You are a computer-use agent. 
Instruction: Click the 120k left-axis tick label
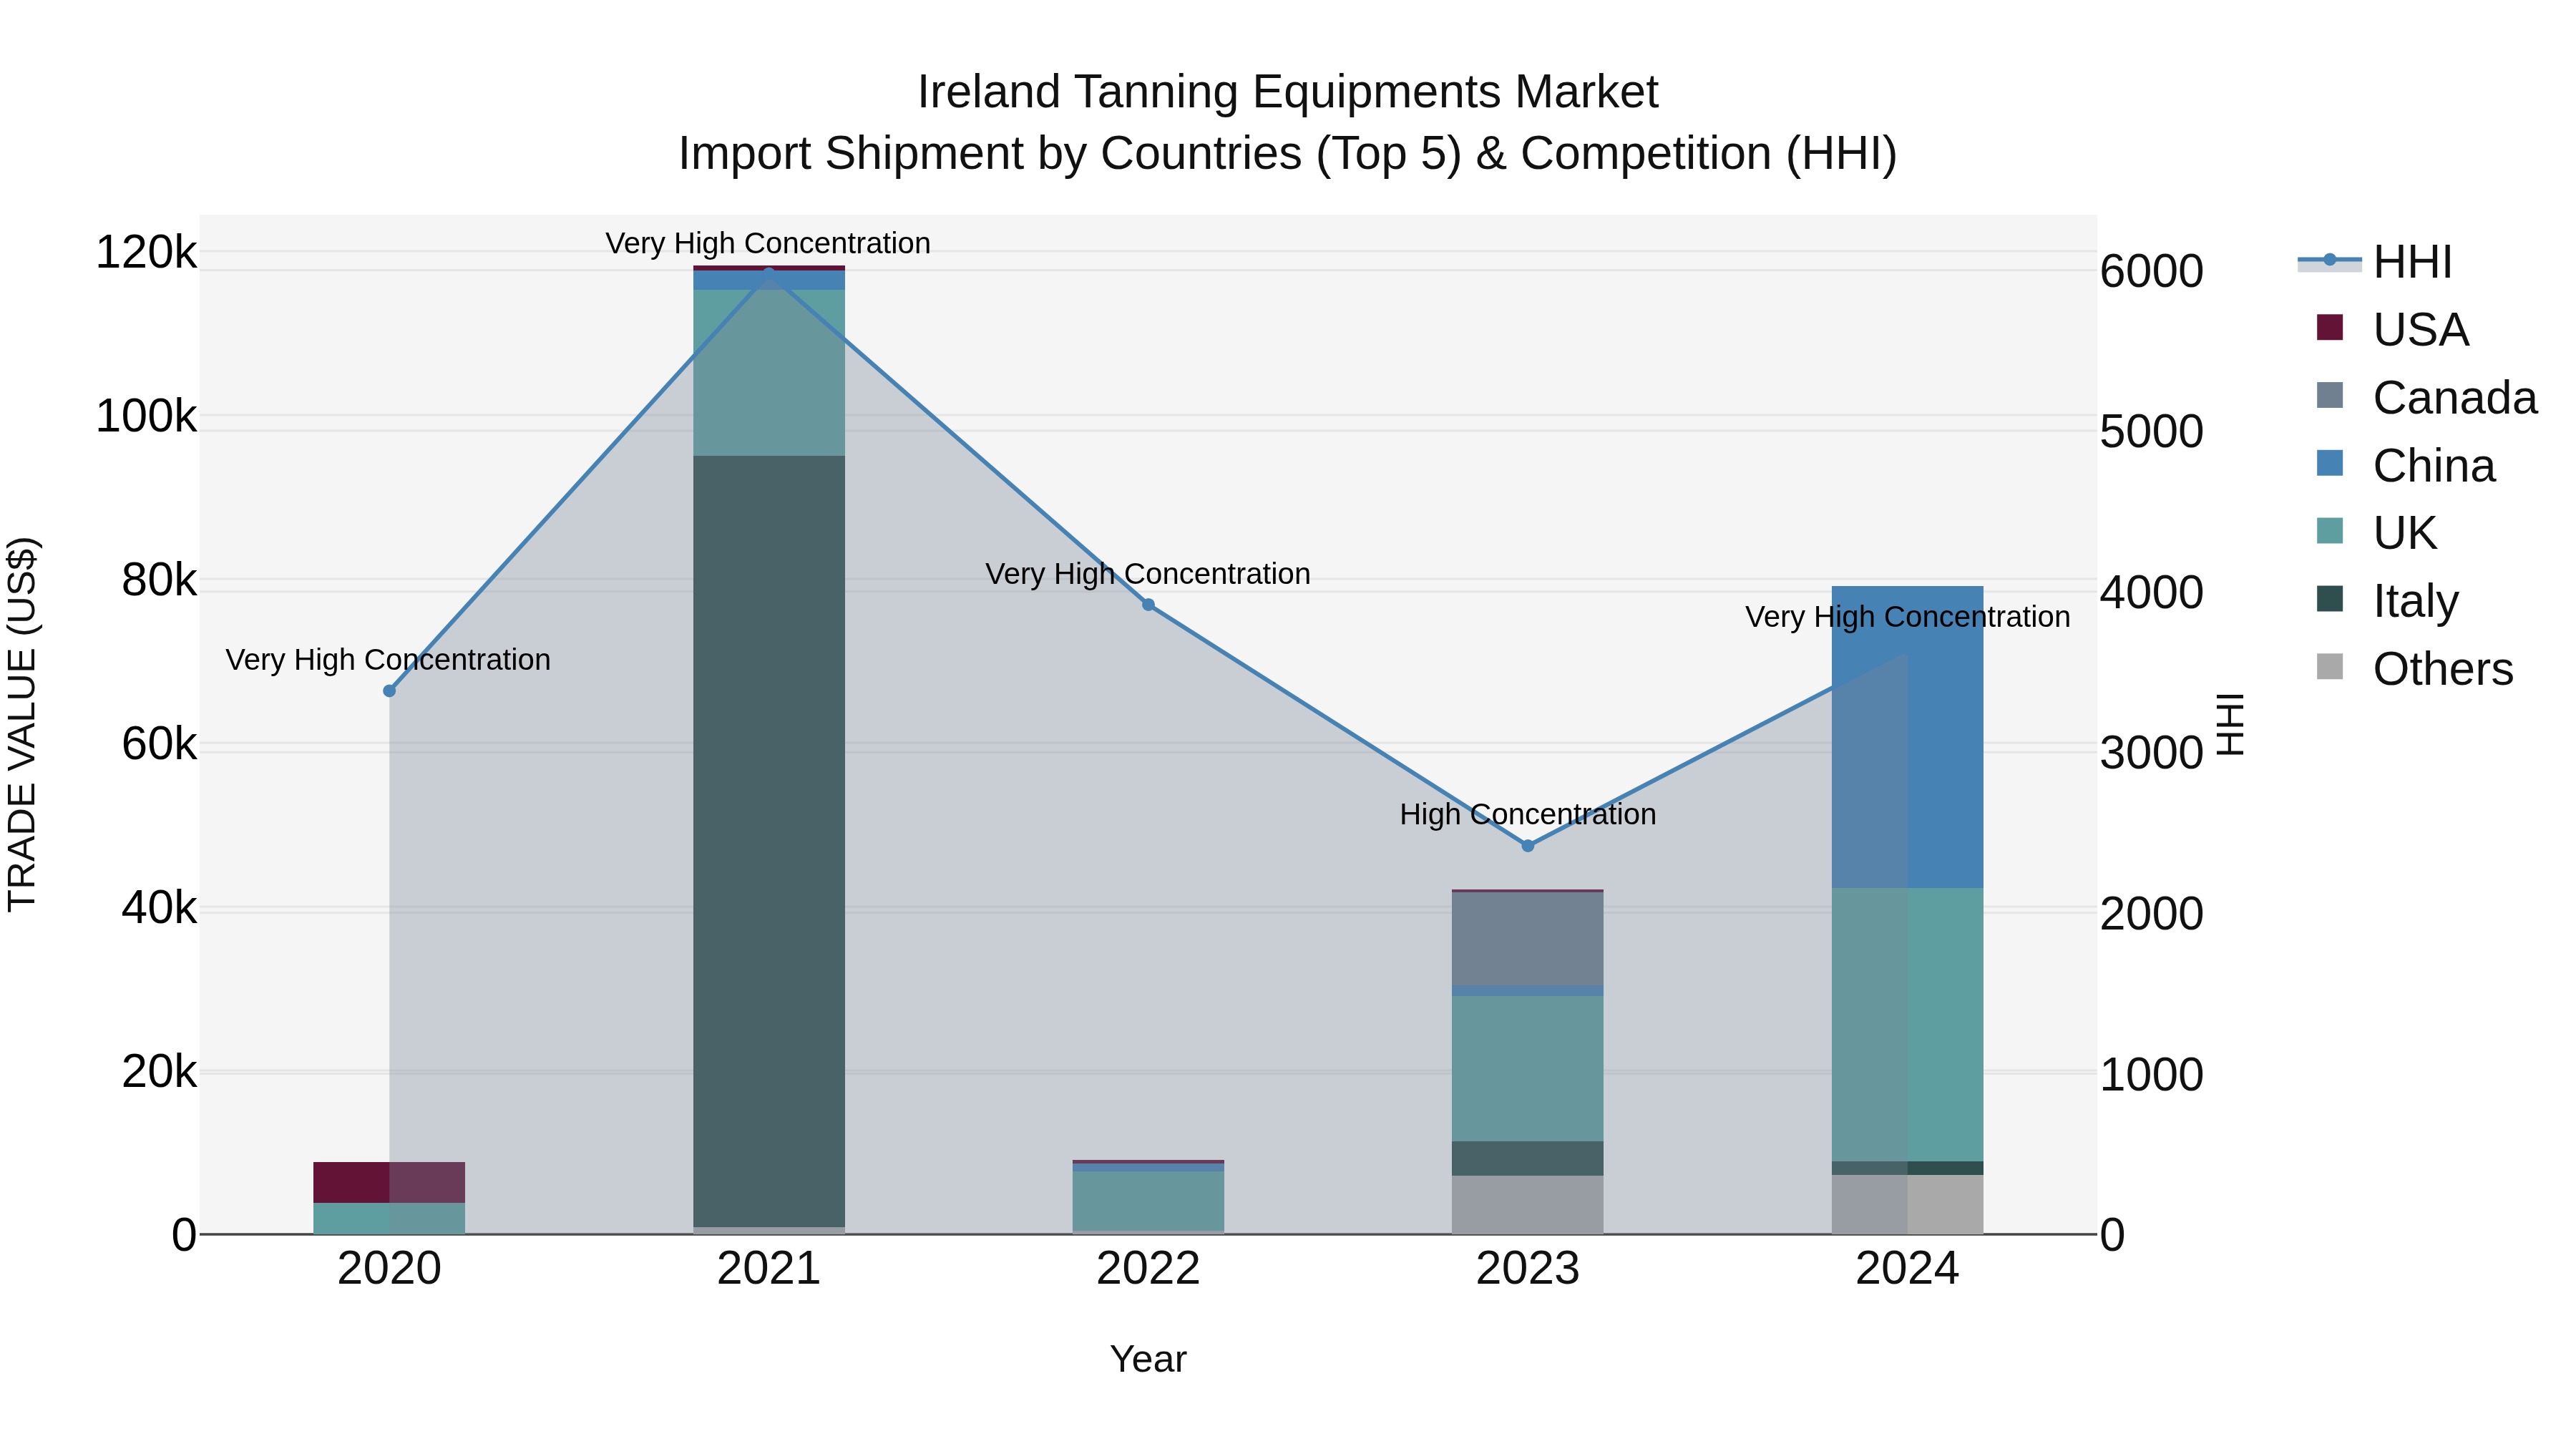click(146, 252)
